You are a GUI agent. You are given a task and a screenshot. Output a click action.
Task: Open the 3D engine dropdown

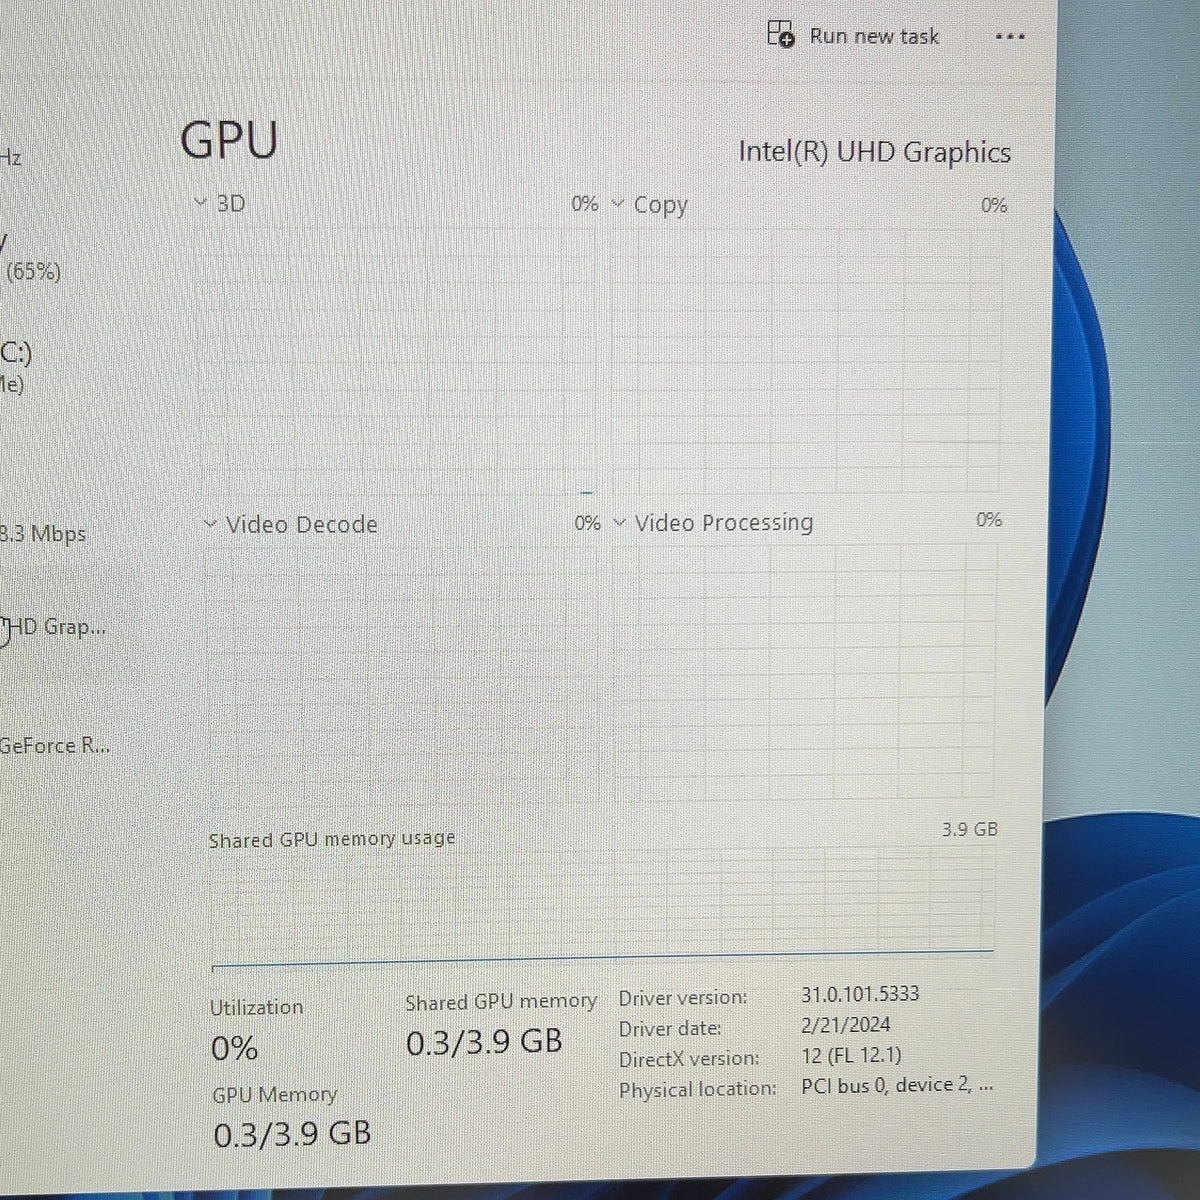pyautogui.click(x=200, y=203)
